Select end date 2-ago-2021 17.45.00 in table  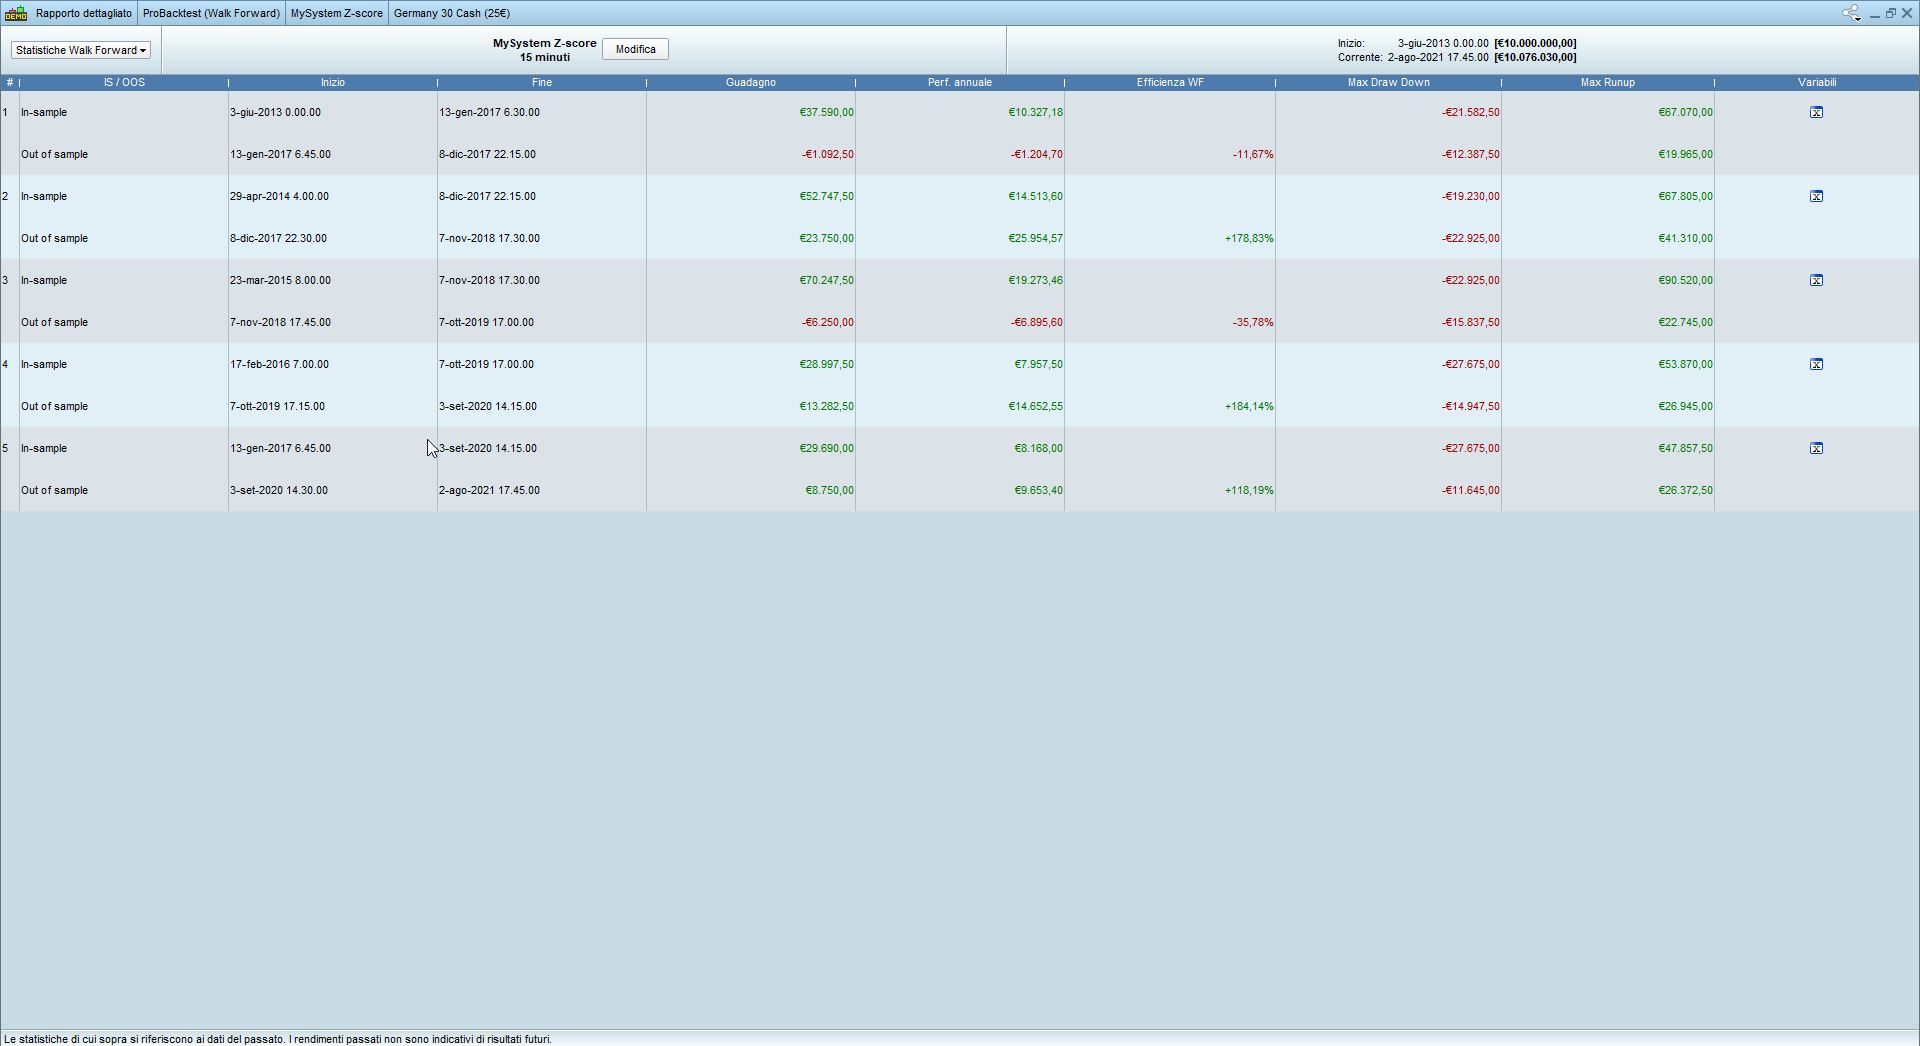point(489,490)
